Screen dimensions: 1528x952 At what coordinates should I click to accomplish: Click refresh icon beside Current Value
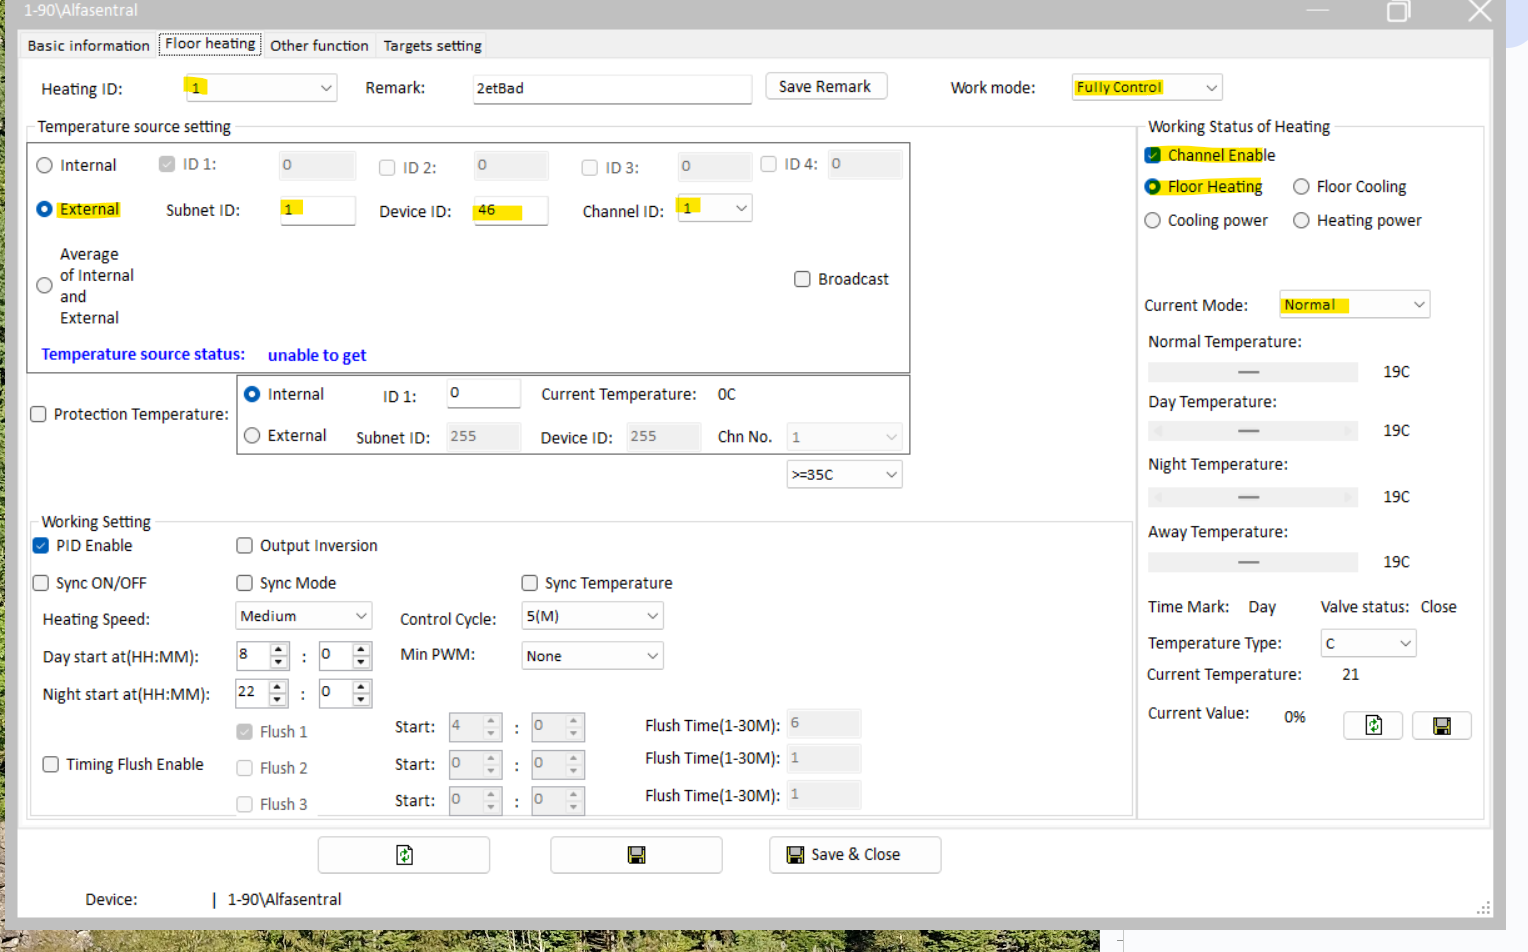(x=1373, y=725)
